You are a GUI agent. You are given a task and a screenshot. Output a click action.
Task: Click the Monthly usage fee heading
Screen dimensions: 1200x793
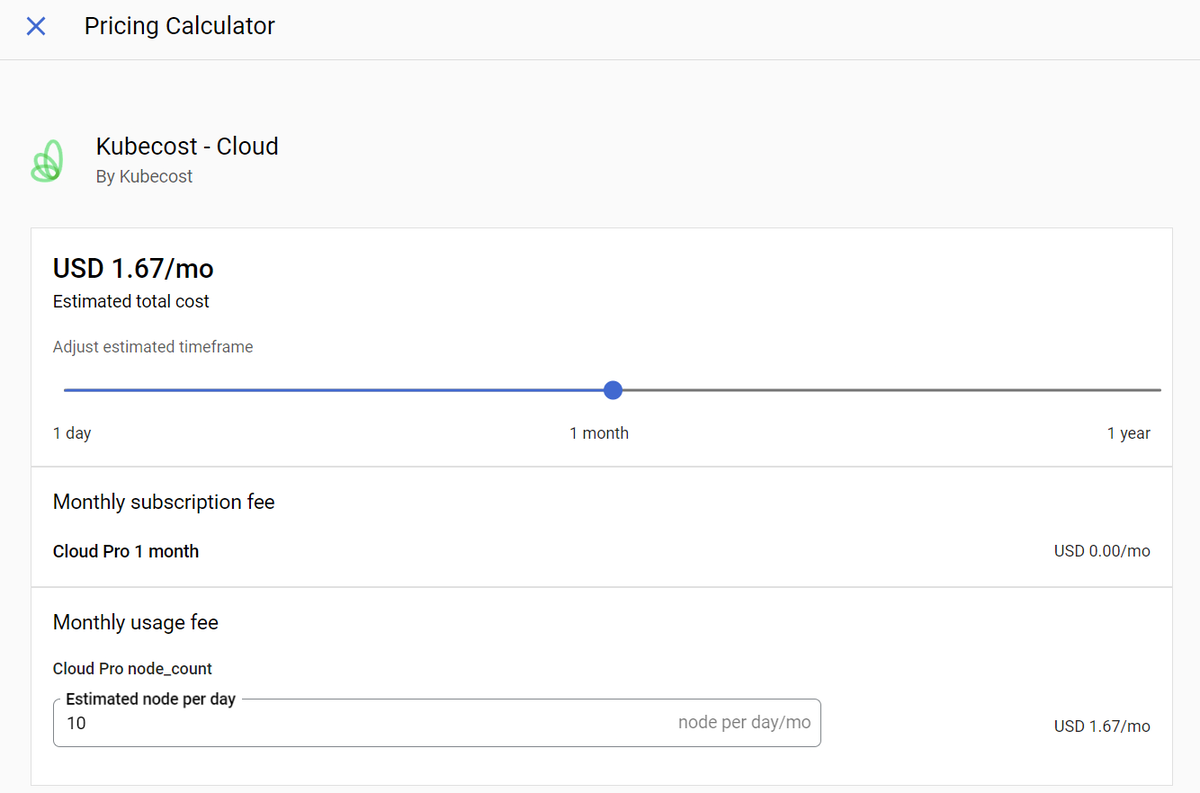136,622
